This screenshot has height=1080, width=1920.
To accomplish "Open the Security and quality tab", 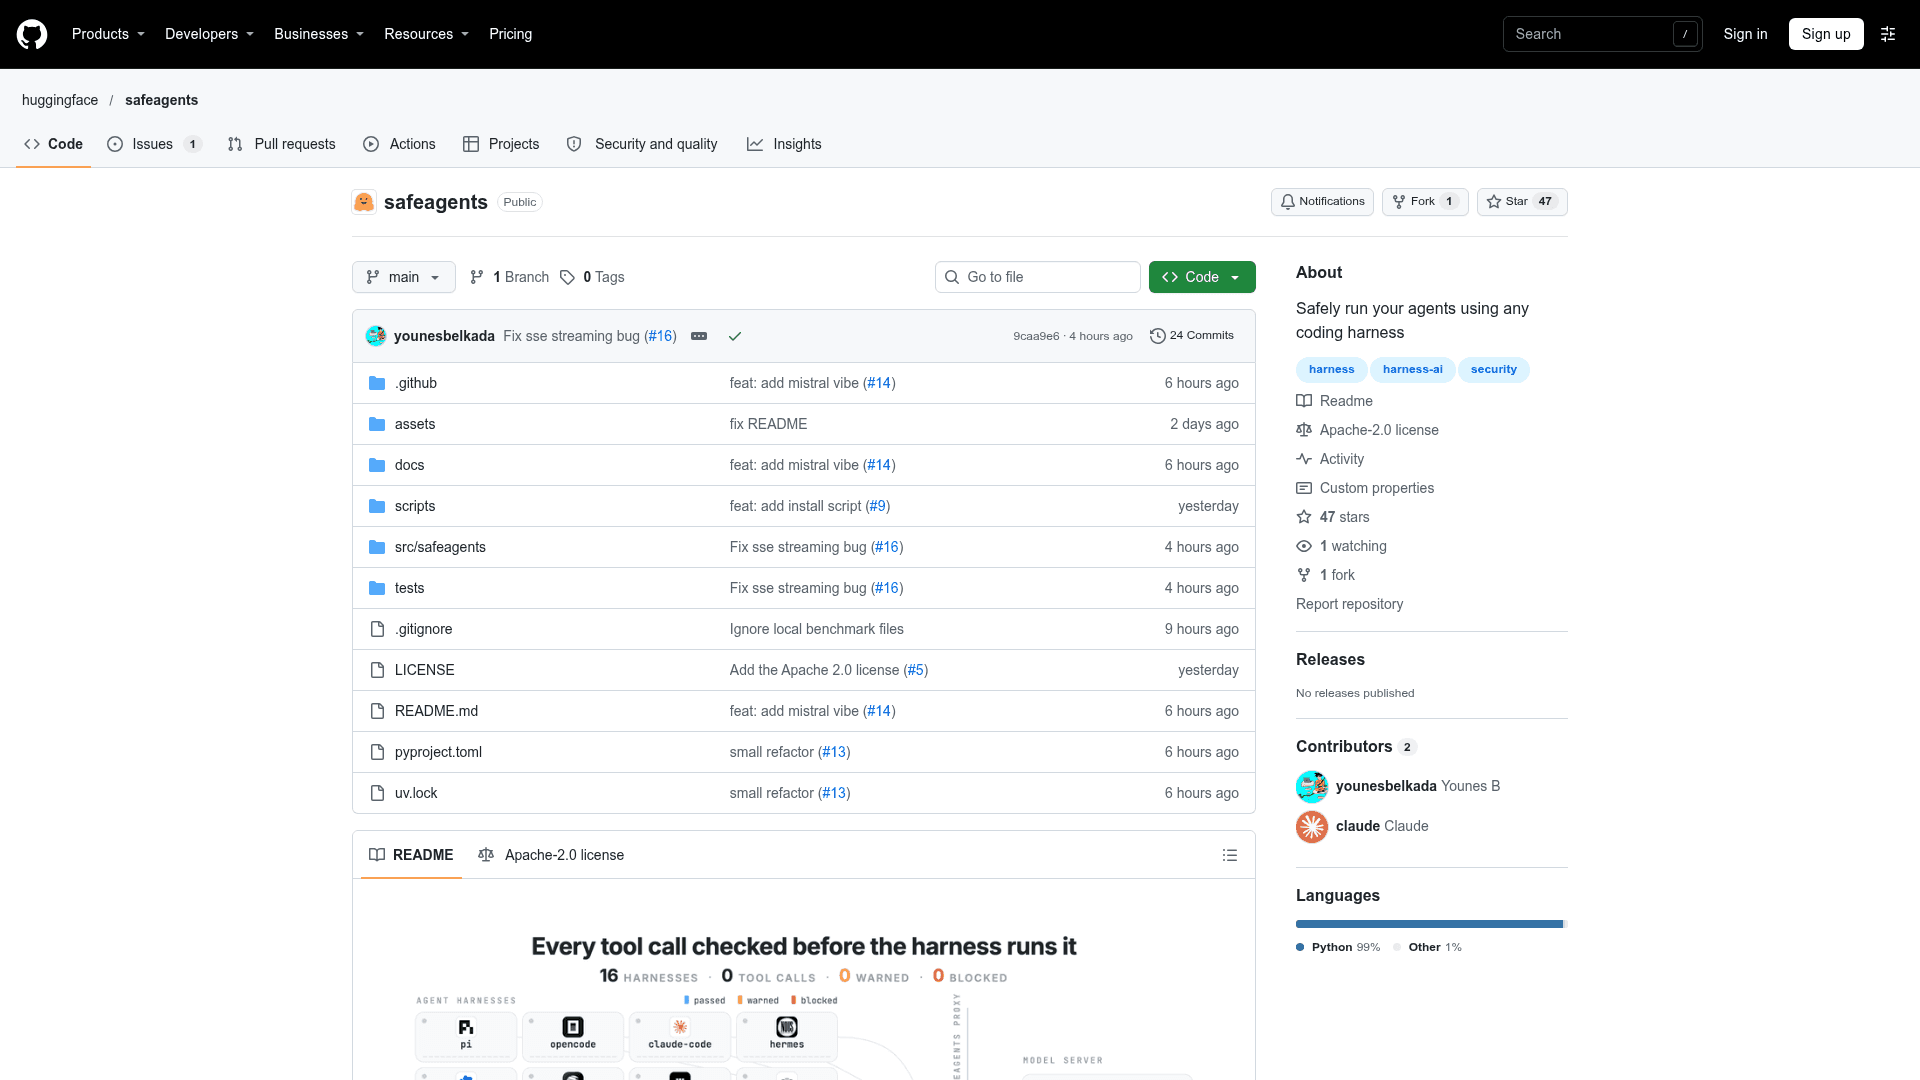I will 642,144.
